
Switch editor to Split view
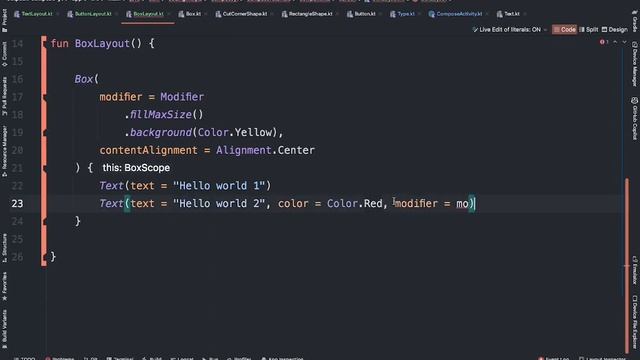(x=589, y=29)
